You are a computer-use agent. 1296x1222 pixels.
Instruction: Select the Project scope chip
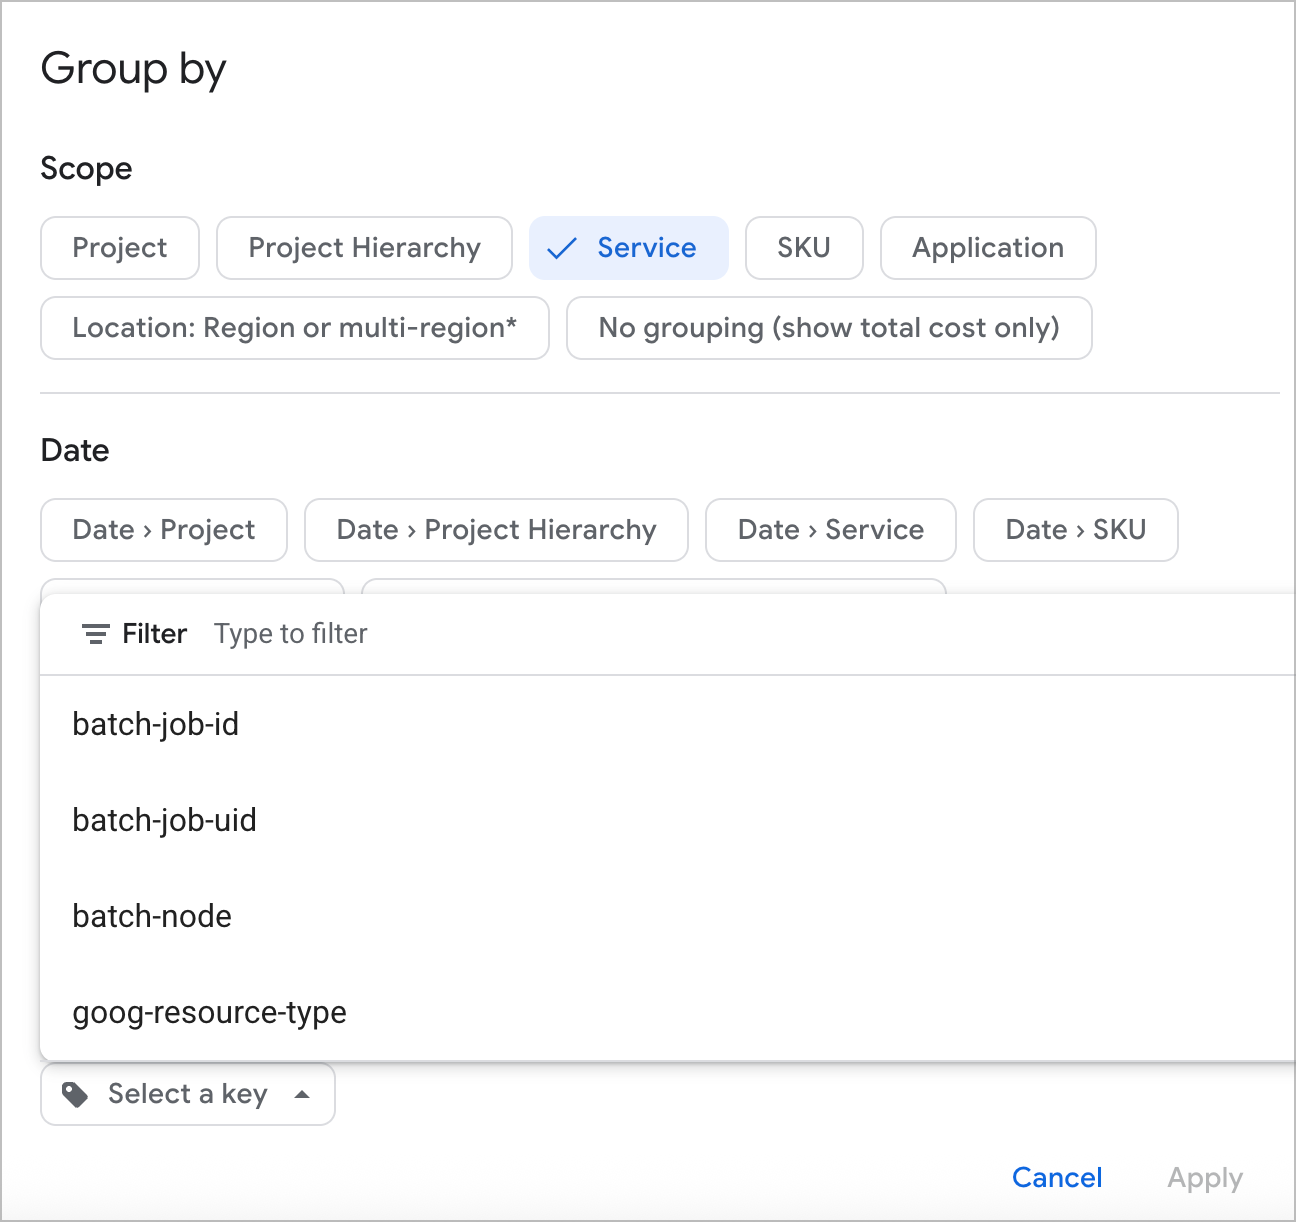pos(119,248)
